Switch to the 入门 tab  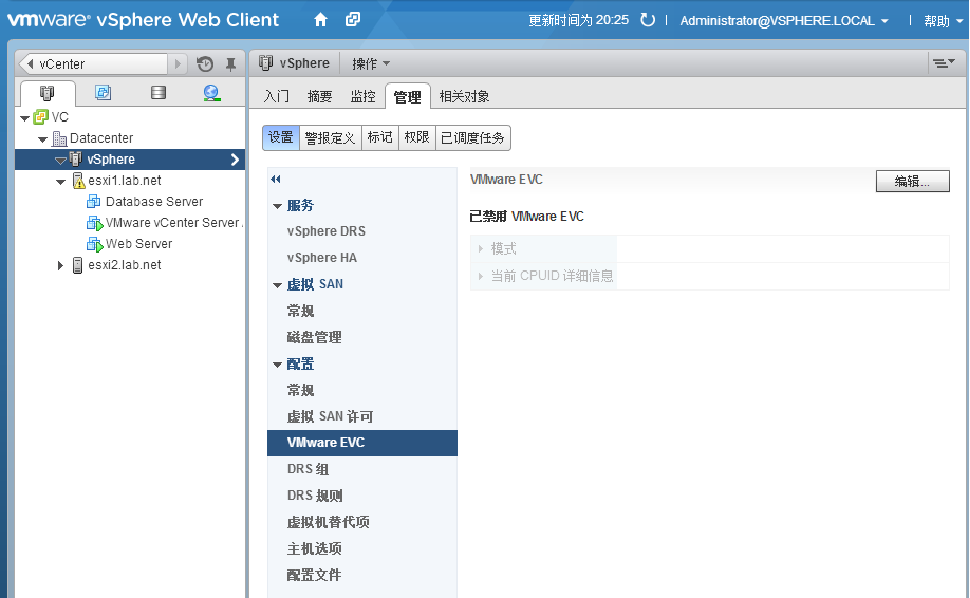tap(276, 96)
